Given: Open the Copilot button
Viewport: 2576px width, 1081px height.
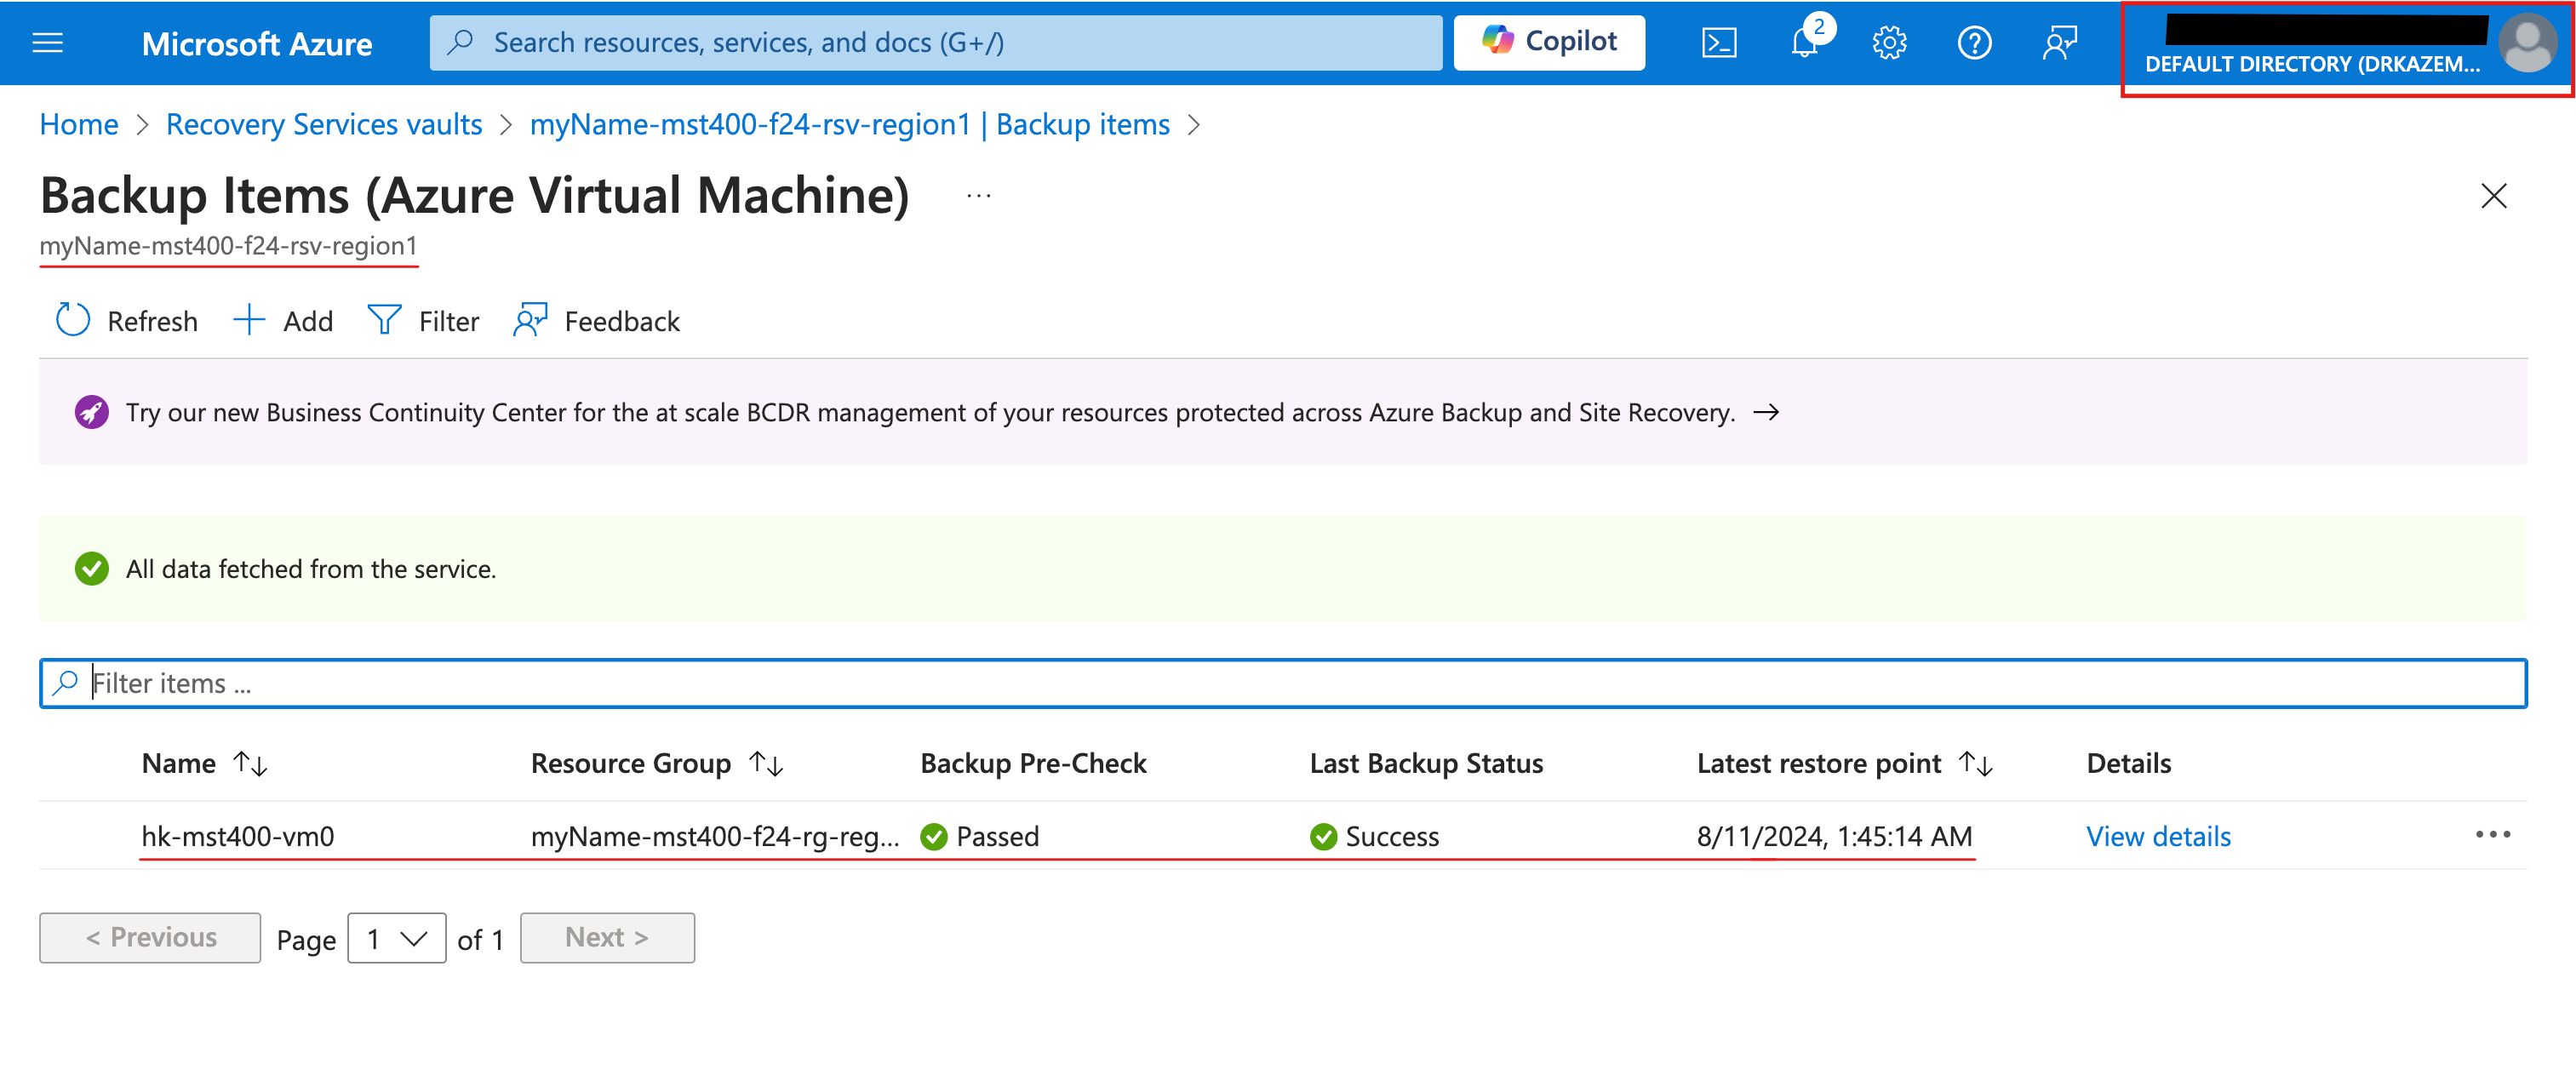Looking at the screenshot, I should point(1548,42).
